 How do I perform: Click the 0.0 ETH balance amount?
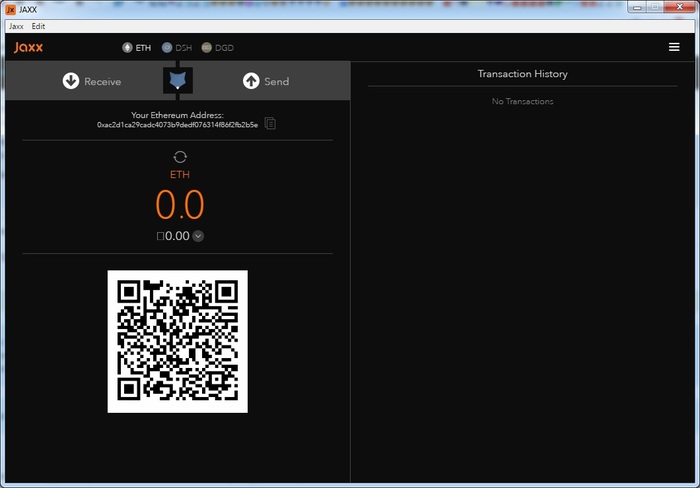[180, 205]
